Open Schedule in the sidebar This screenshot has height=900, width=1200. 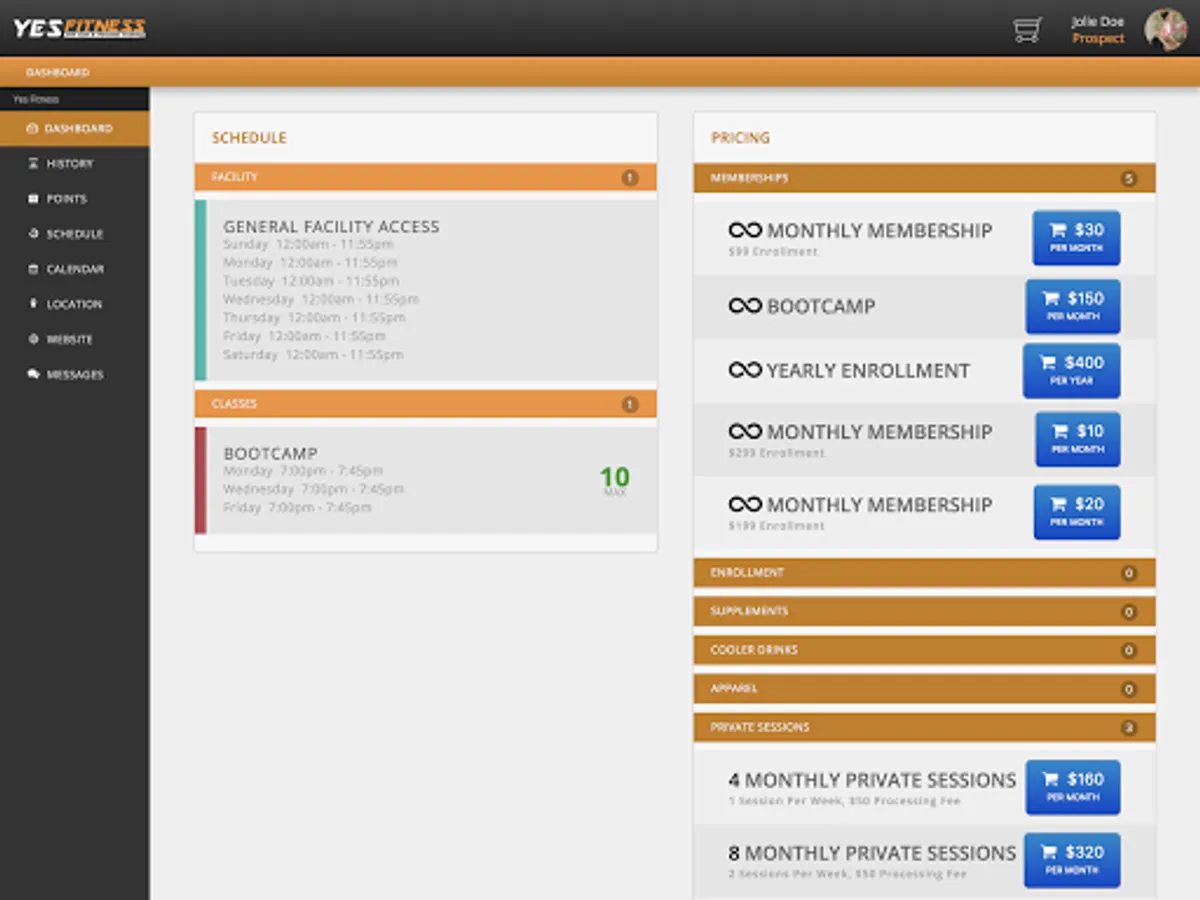point(75,234)
